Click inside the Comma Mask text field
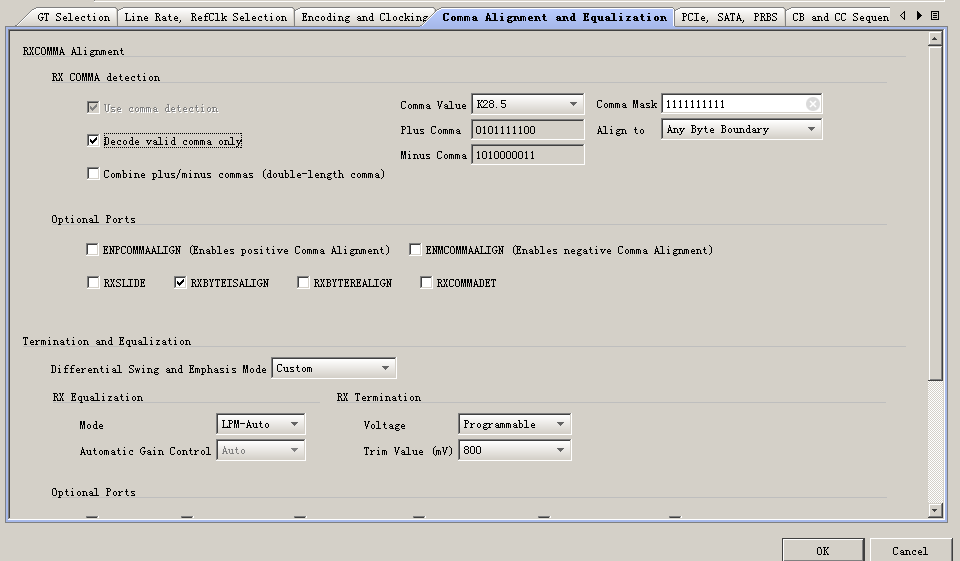 point(732,104)
